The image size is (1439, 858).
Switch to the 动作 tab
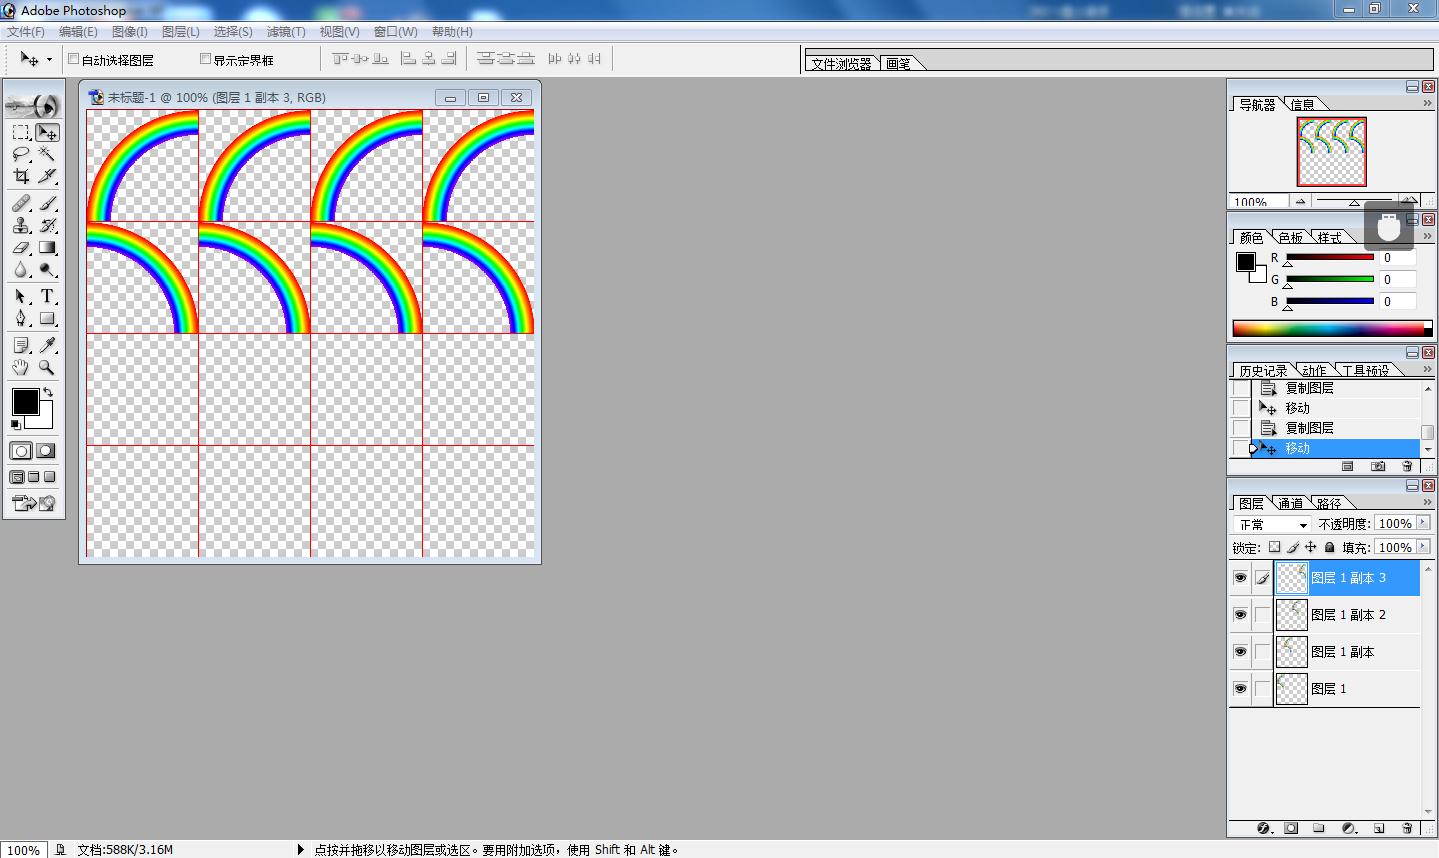pyautogui.click(x=1314, y=370)
